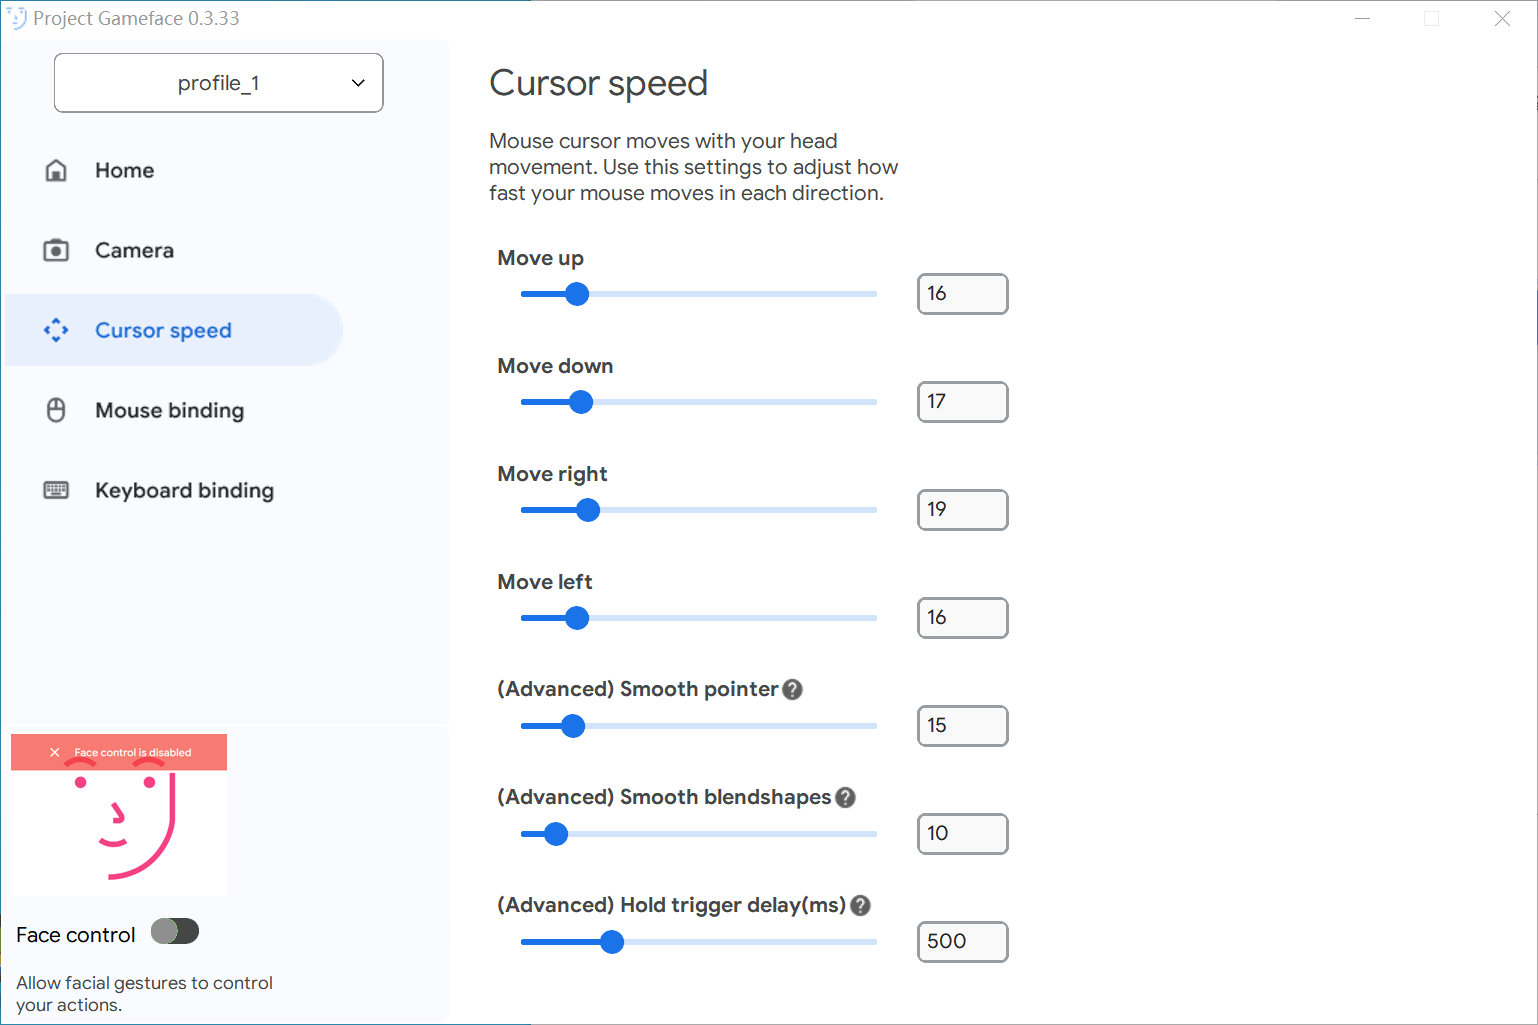Open the profile_1 dropdown
This screenshot has width=1538, height=1025.
click(218, 83)
